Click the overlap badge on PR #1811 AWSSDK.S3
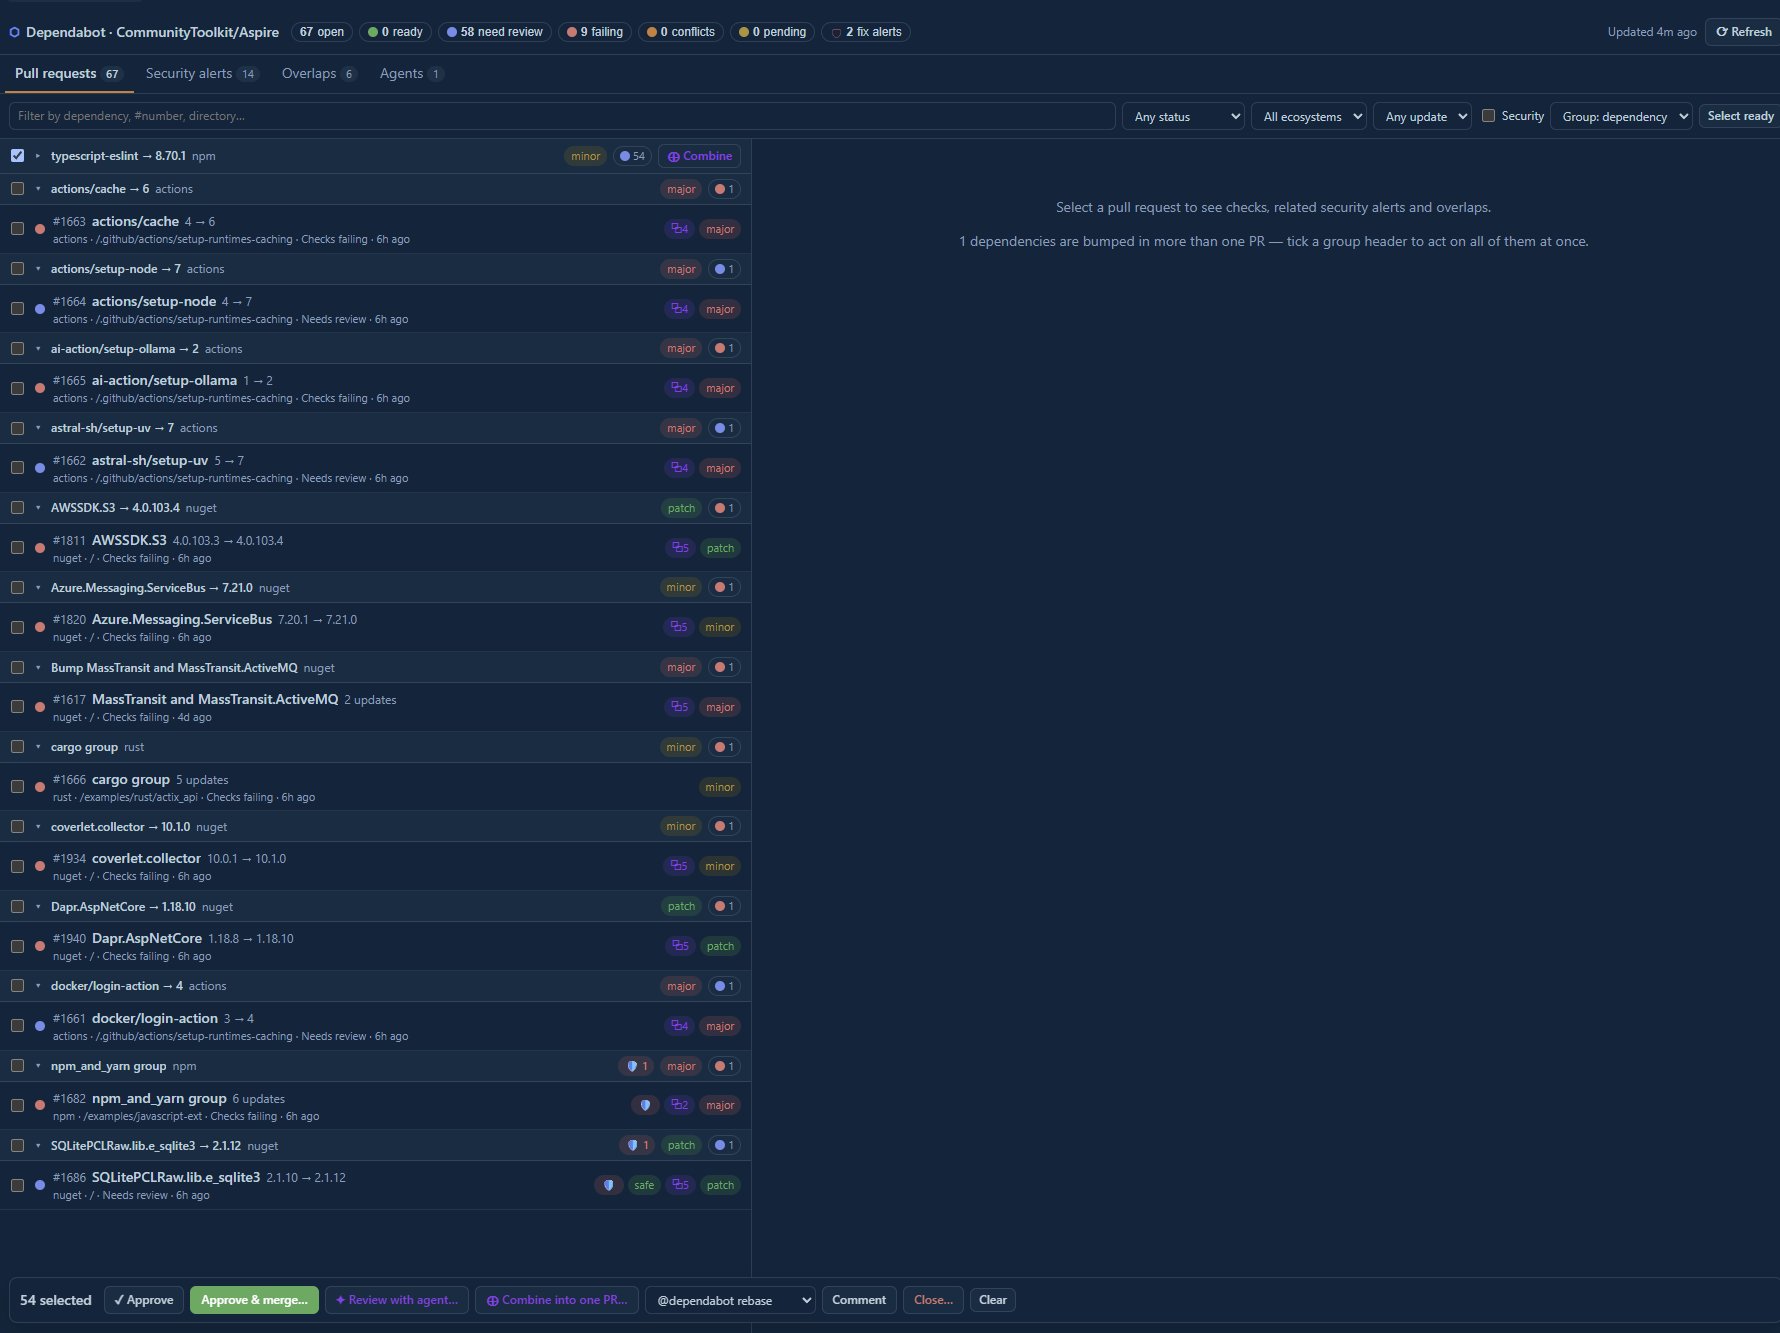 click(680, 548)
